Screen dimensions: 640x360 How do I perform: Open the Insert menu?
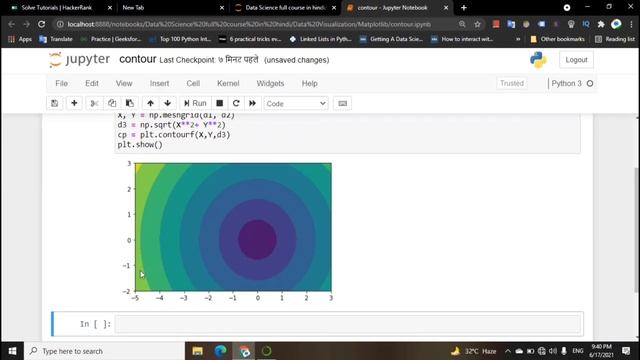(159, 83)
